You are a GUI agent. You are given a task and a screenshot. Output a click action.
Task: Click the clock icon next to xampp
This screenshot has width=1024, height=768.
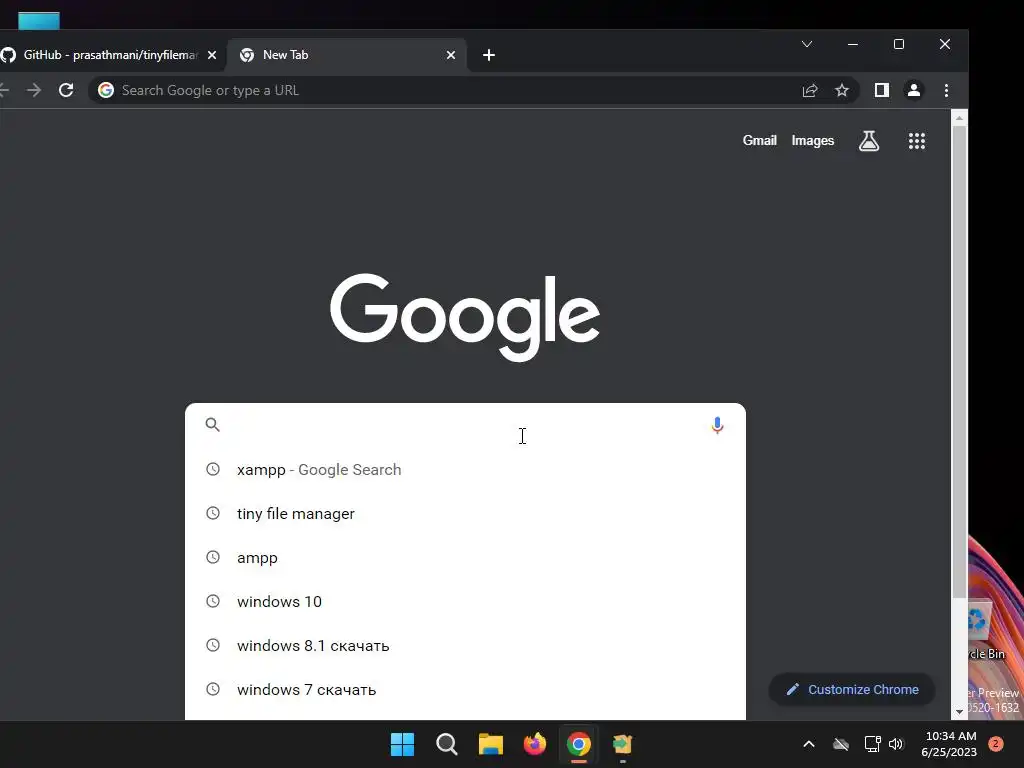point(213,469)
